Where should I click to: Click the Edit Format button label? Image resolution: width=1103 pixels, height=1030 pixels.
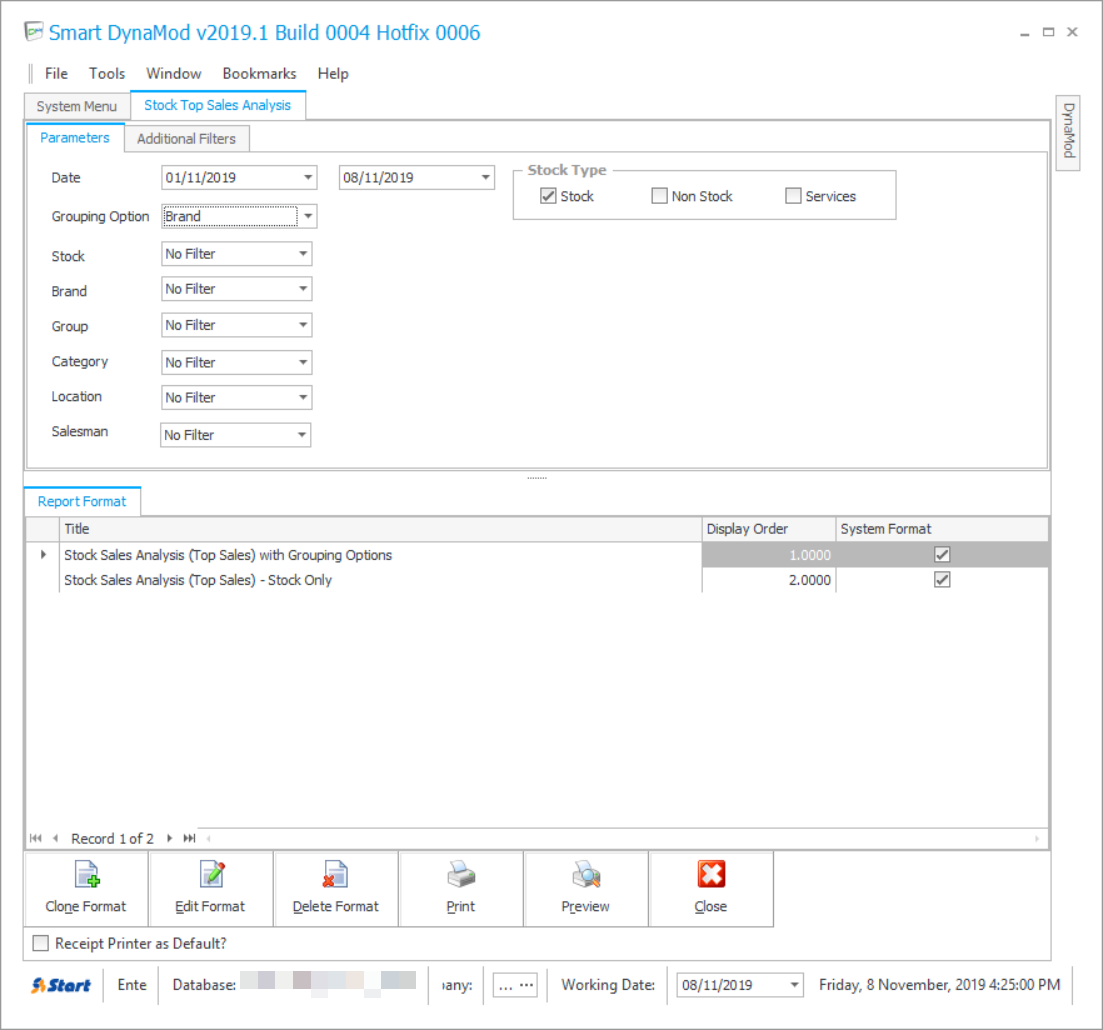click(x=210, y=906)
